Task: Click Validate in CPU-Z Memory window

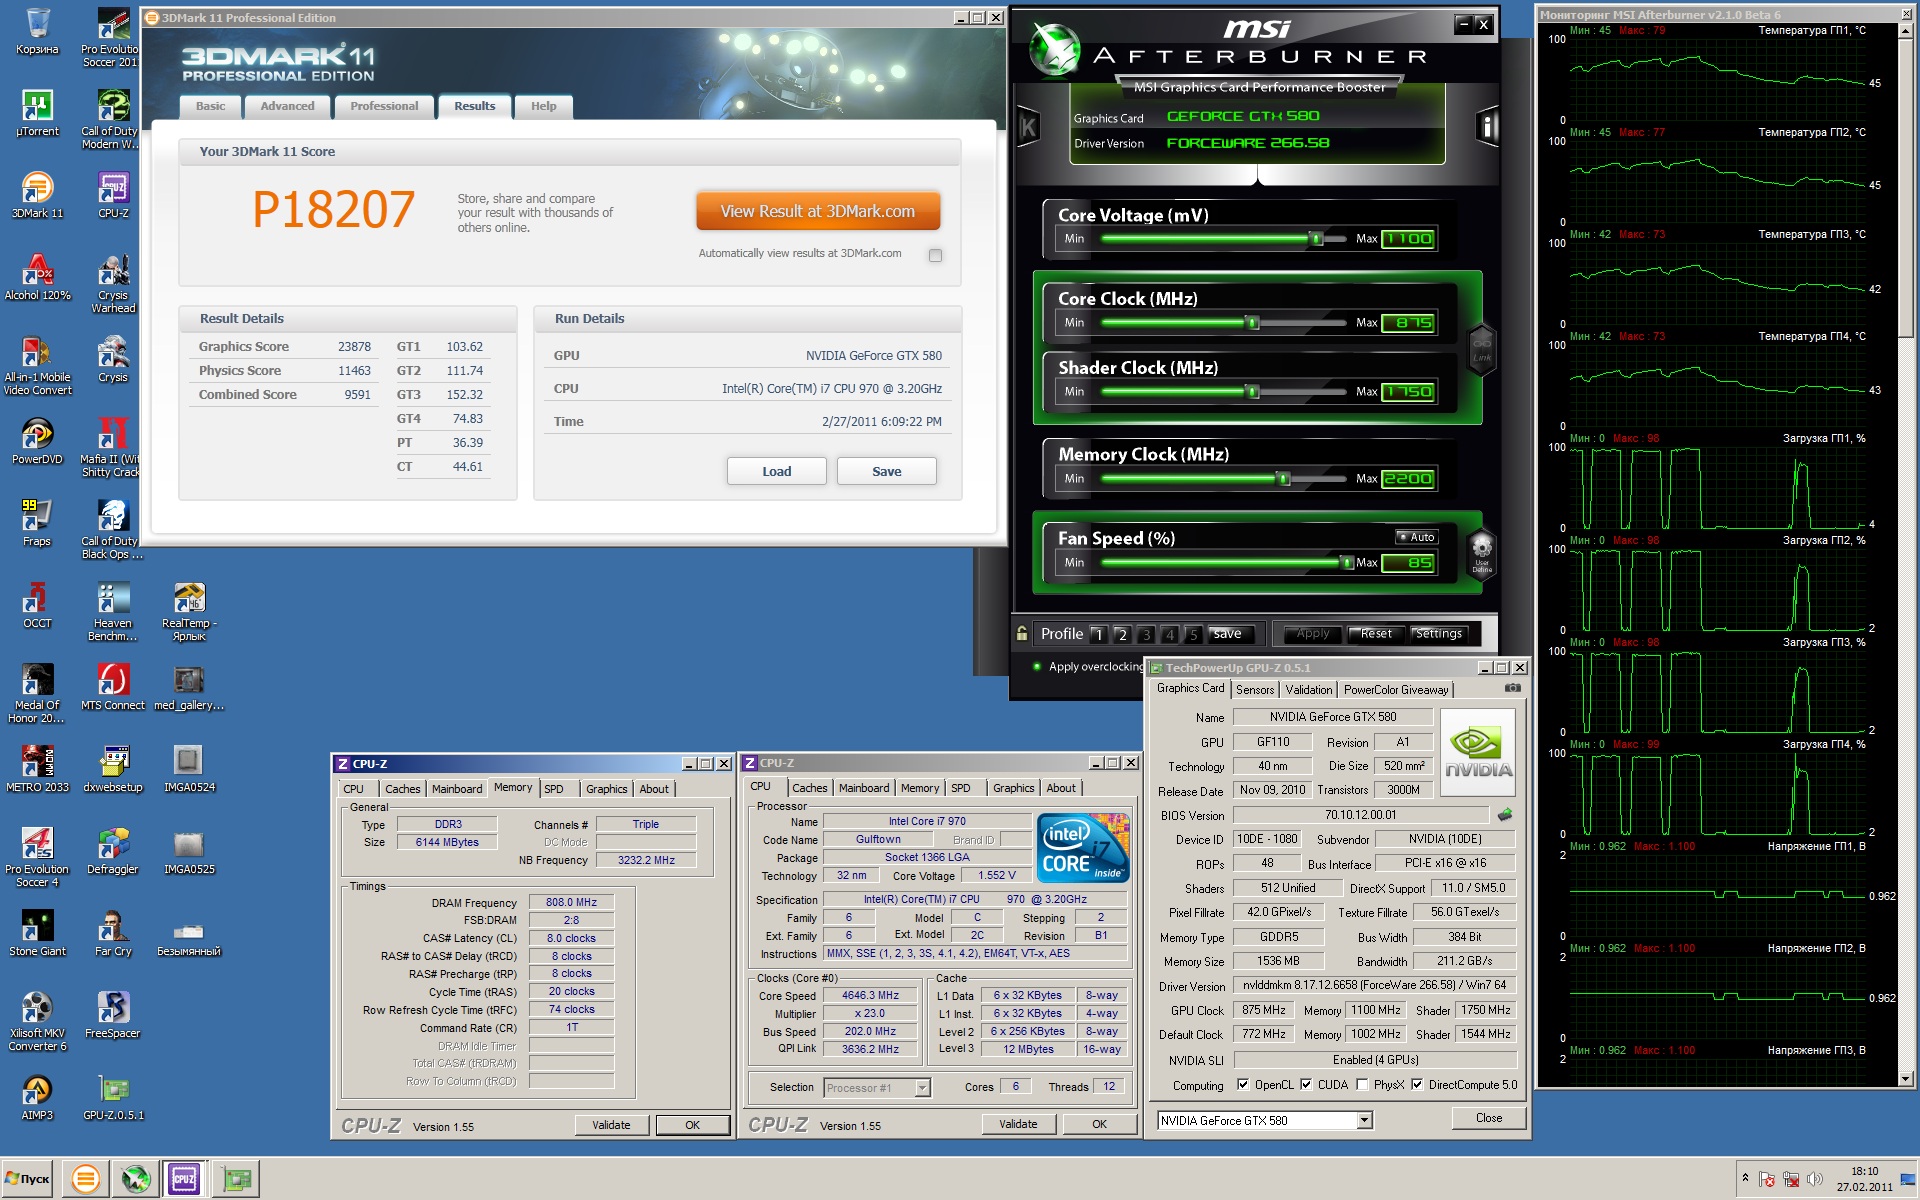Action: pos(611,1125)
